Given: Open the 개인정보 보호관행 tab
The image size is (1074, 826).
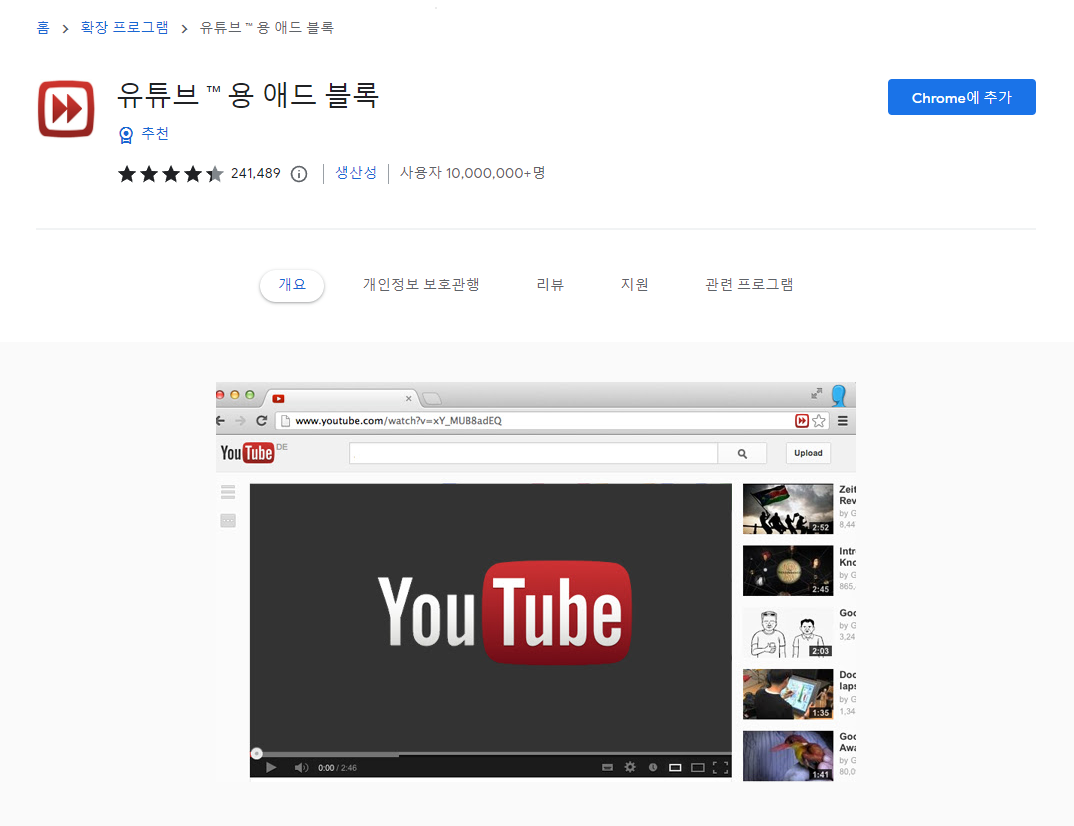Looking at the screenshot, I should point(421,285).
